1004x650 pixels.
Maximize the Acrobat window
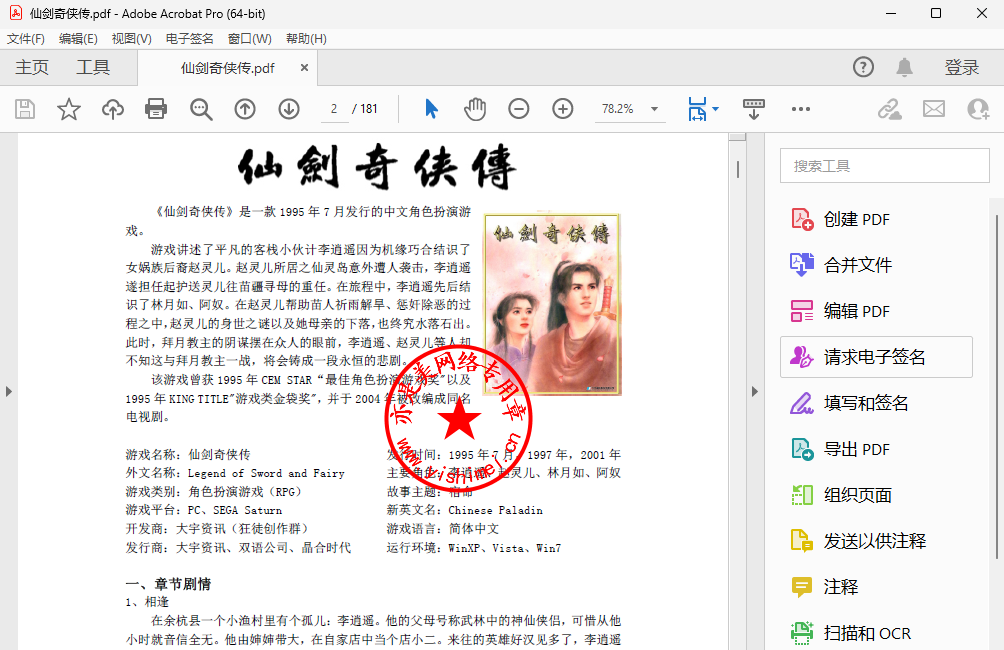pos(935,13)
